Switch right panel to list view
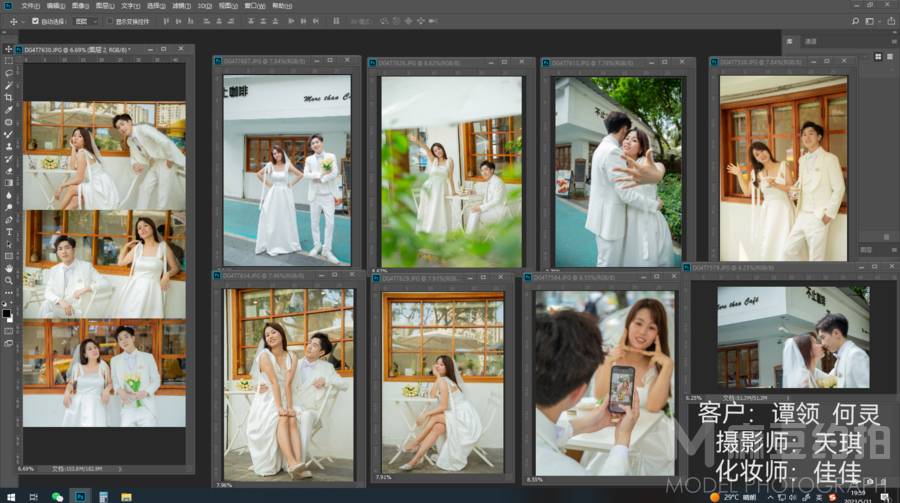Screen dimensions: 900x503 (x=890, y=56)
